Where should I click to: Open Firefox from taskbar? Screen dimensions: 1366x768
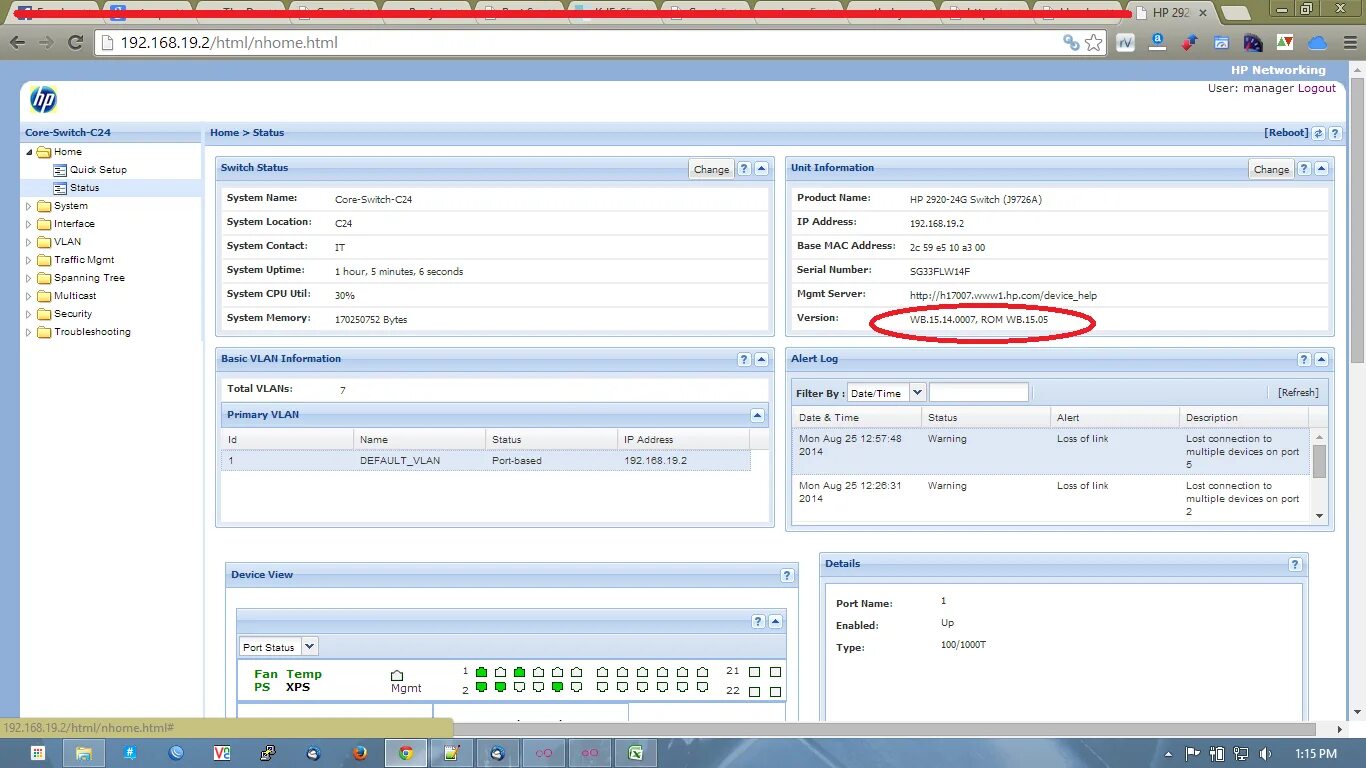click(360, 753)
